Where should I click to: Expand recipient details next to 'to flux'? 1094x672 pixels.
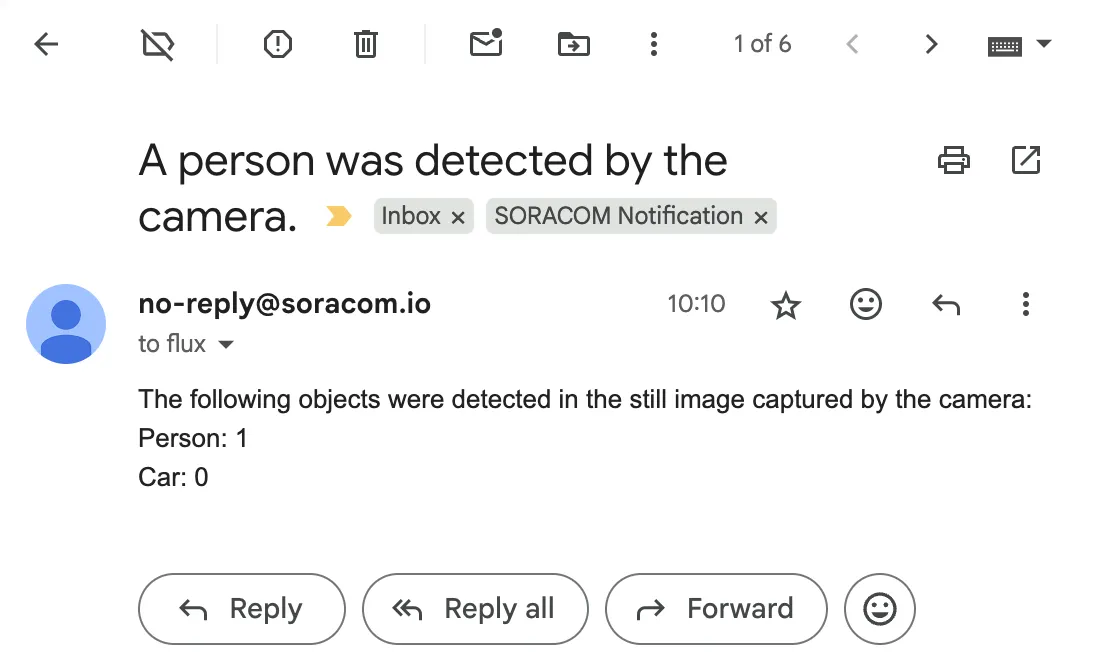pos(226,344)
